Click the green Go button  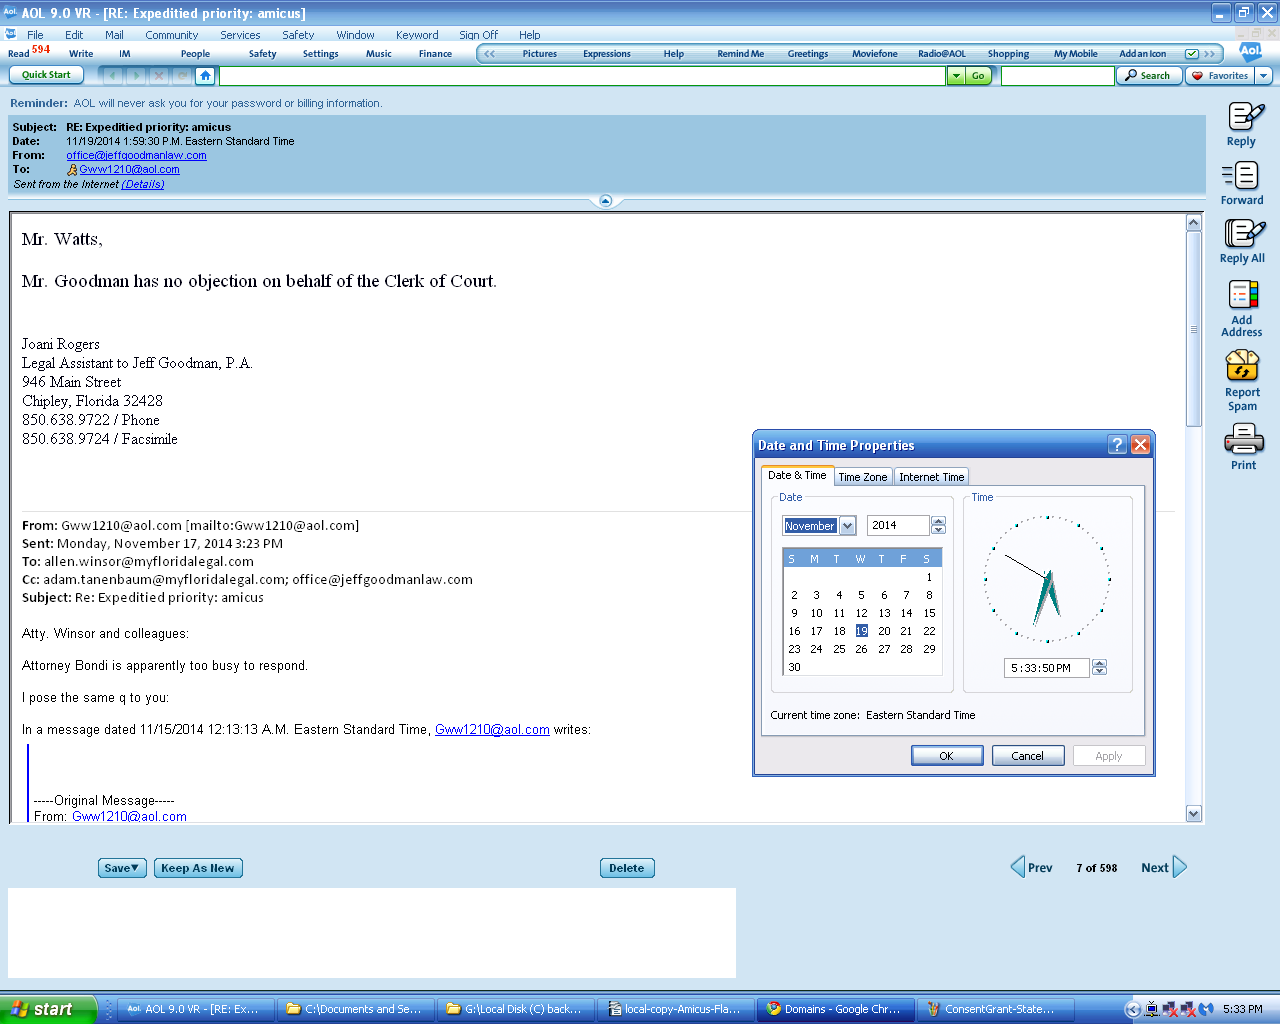[x=978, y=76]
